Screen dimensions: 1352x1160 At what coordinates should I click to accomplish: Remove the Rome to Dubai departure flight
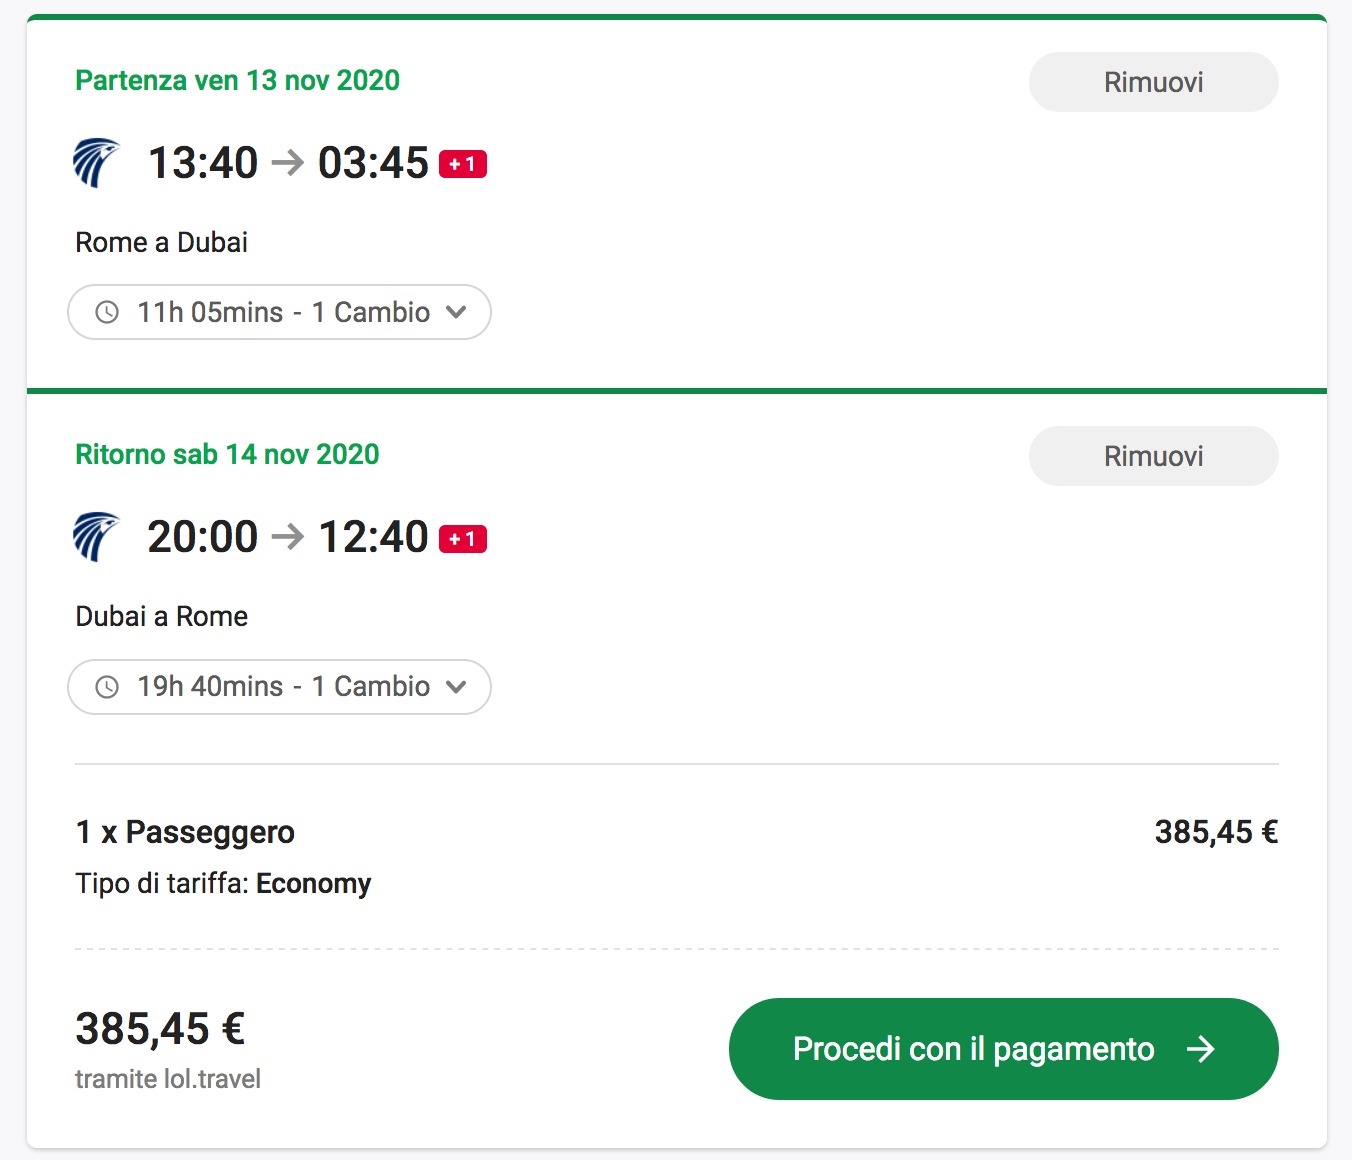(1153, 82)
